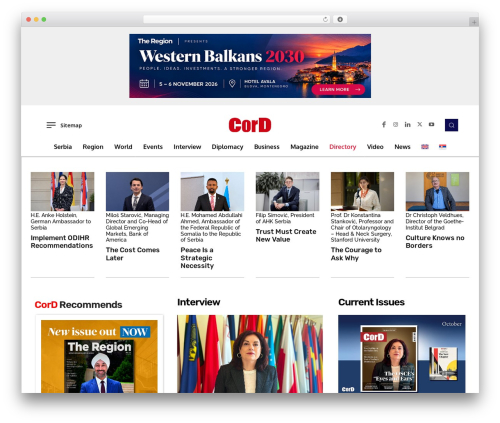Open the World menu item

point(123,147)
